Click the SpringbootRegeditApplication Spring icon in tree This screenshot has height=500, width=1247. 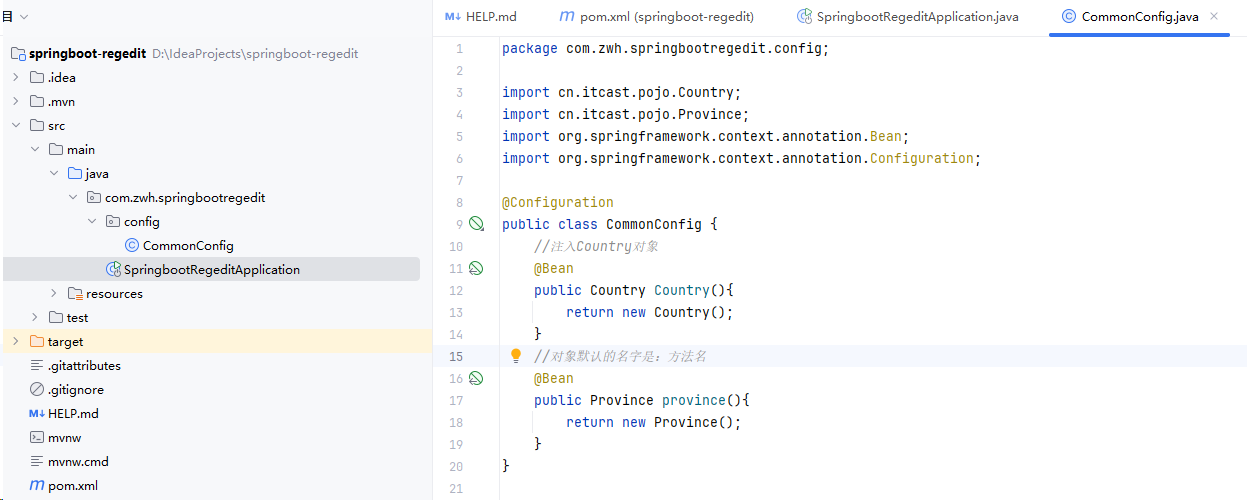point(113,269)
